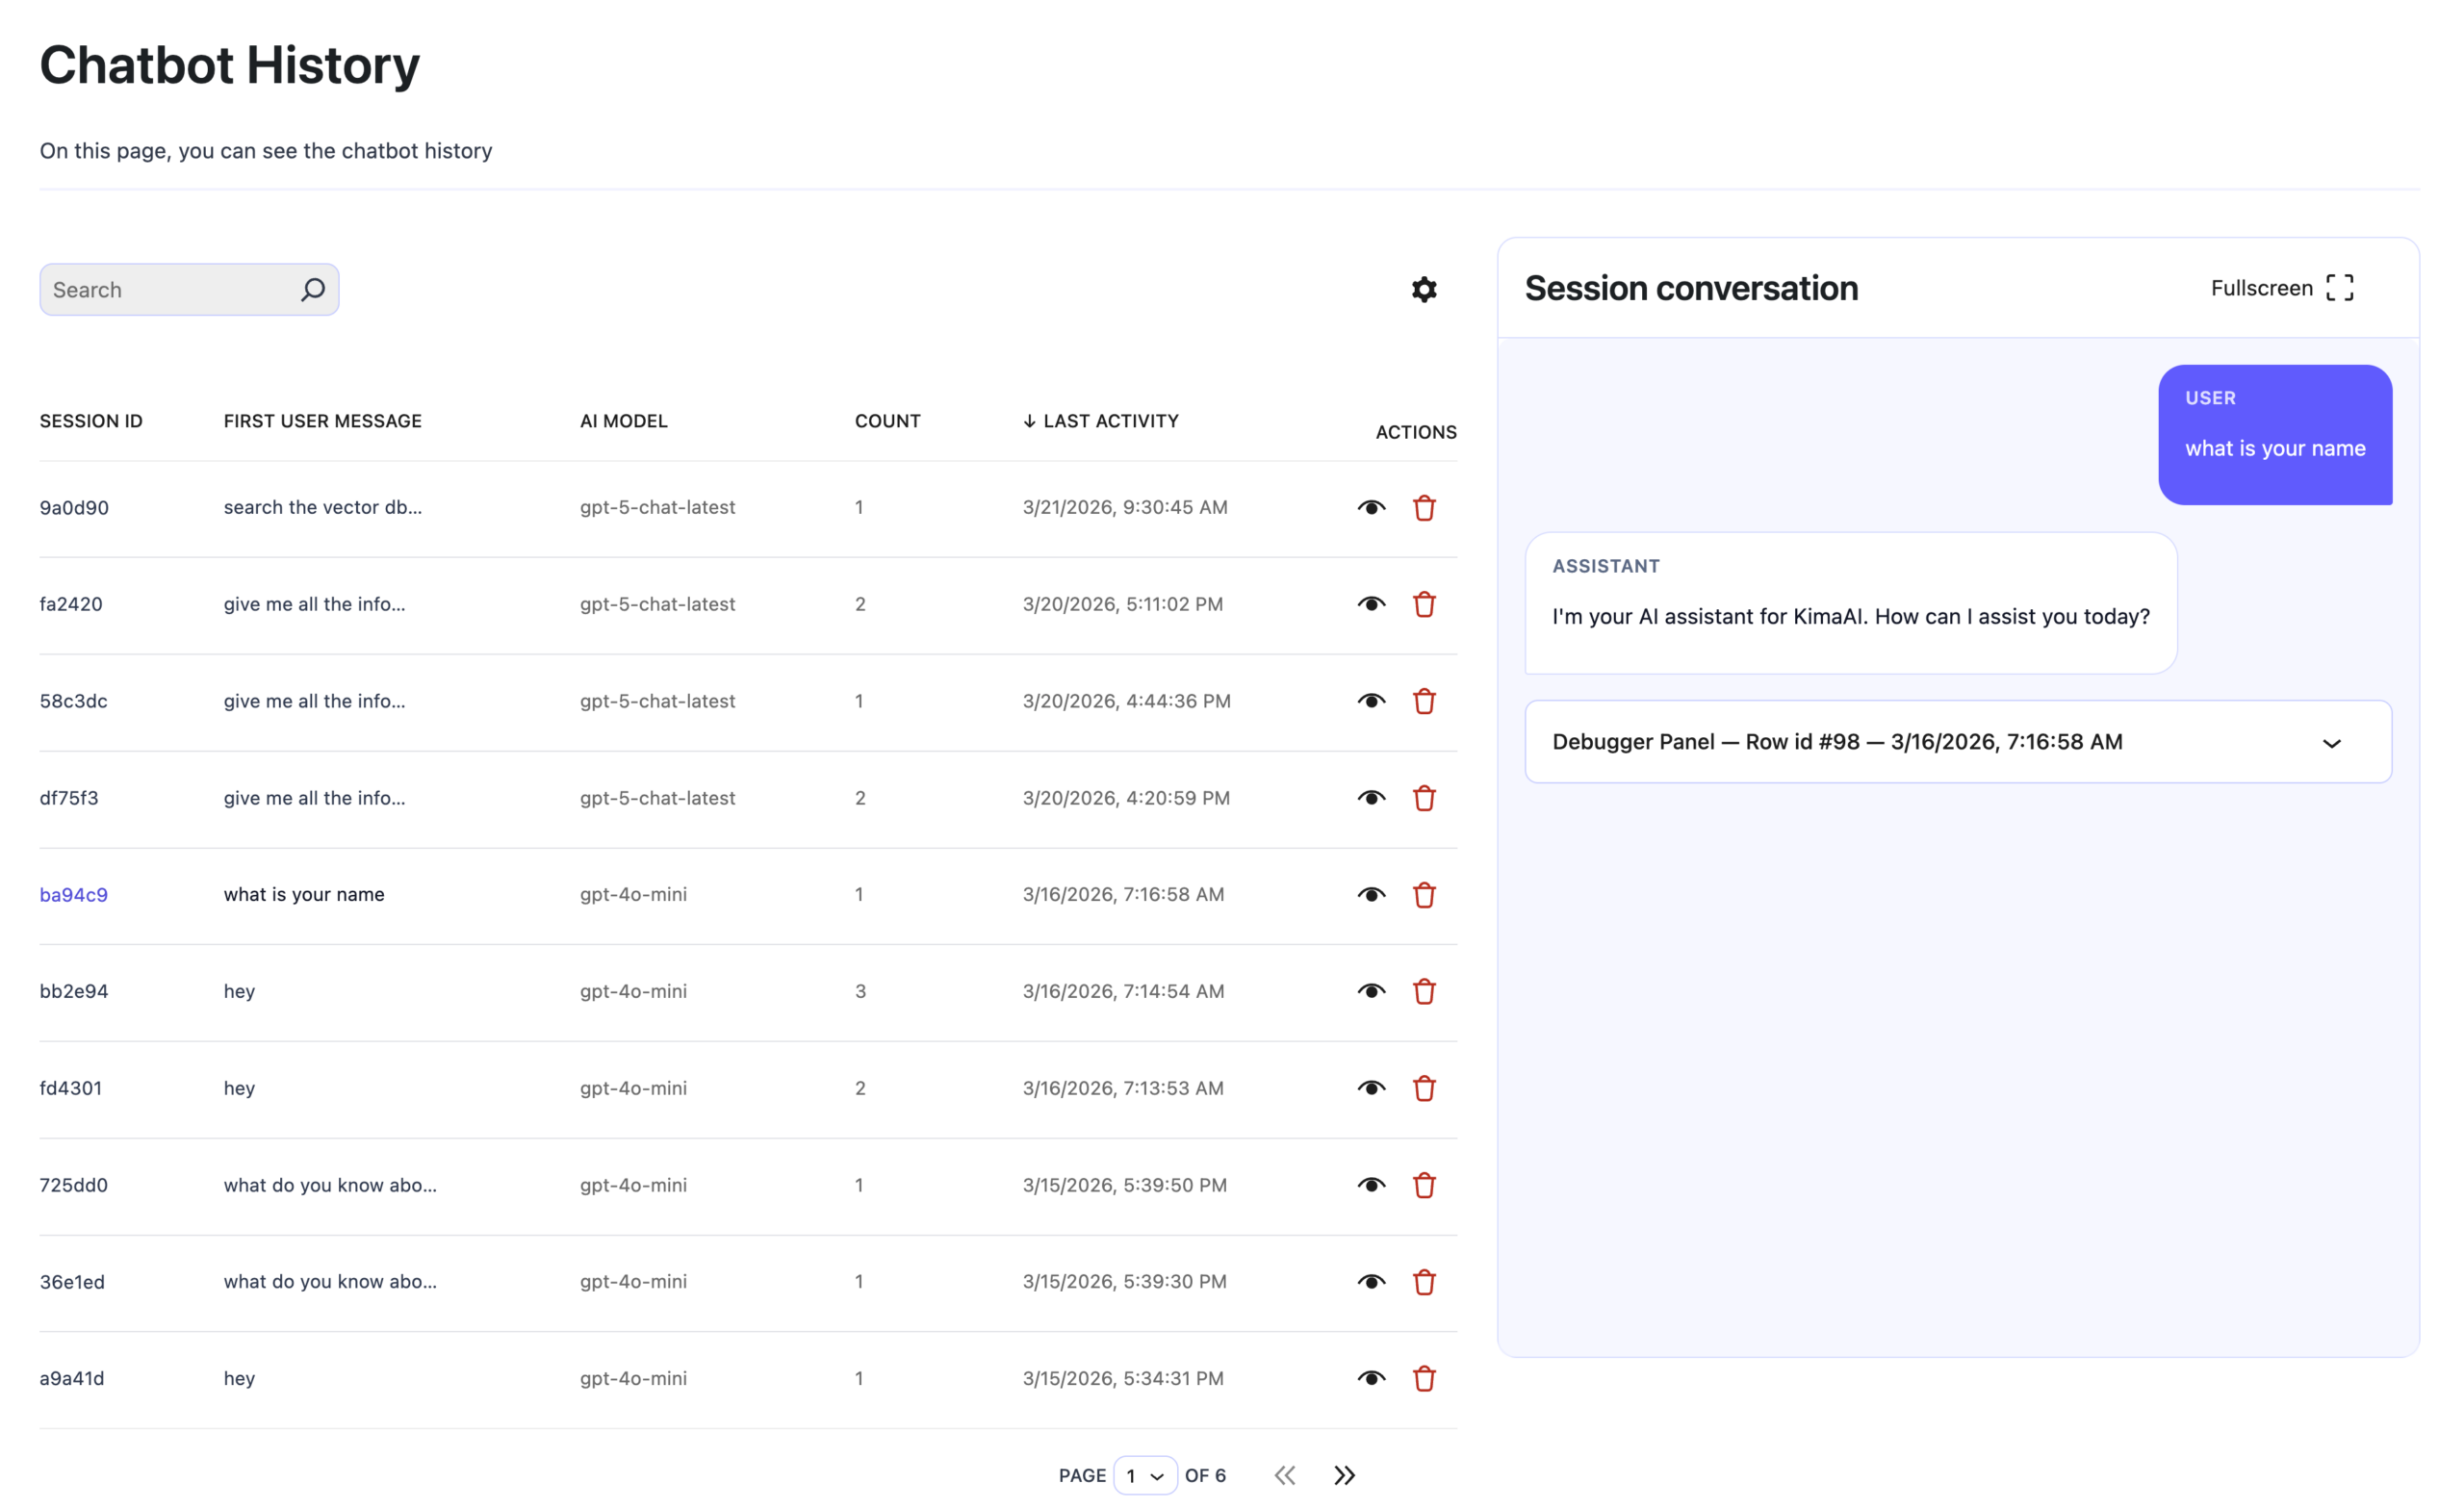View session fd4301 with eye icon
This screenshot has height=1509, width=2464.
1371,1088
